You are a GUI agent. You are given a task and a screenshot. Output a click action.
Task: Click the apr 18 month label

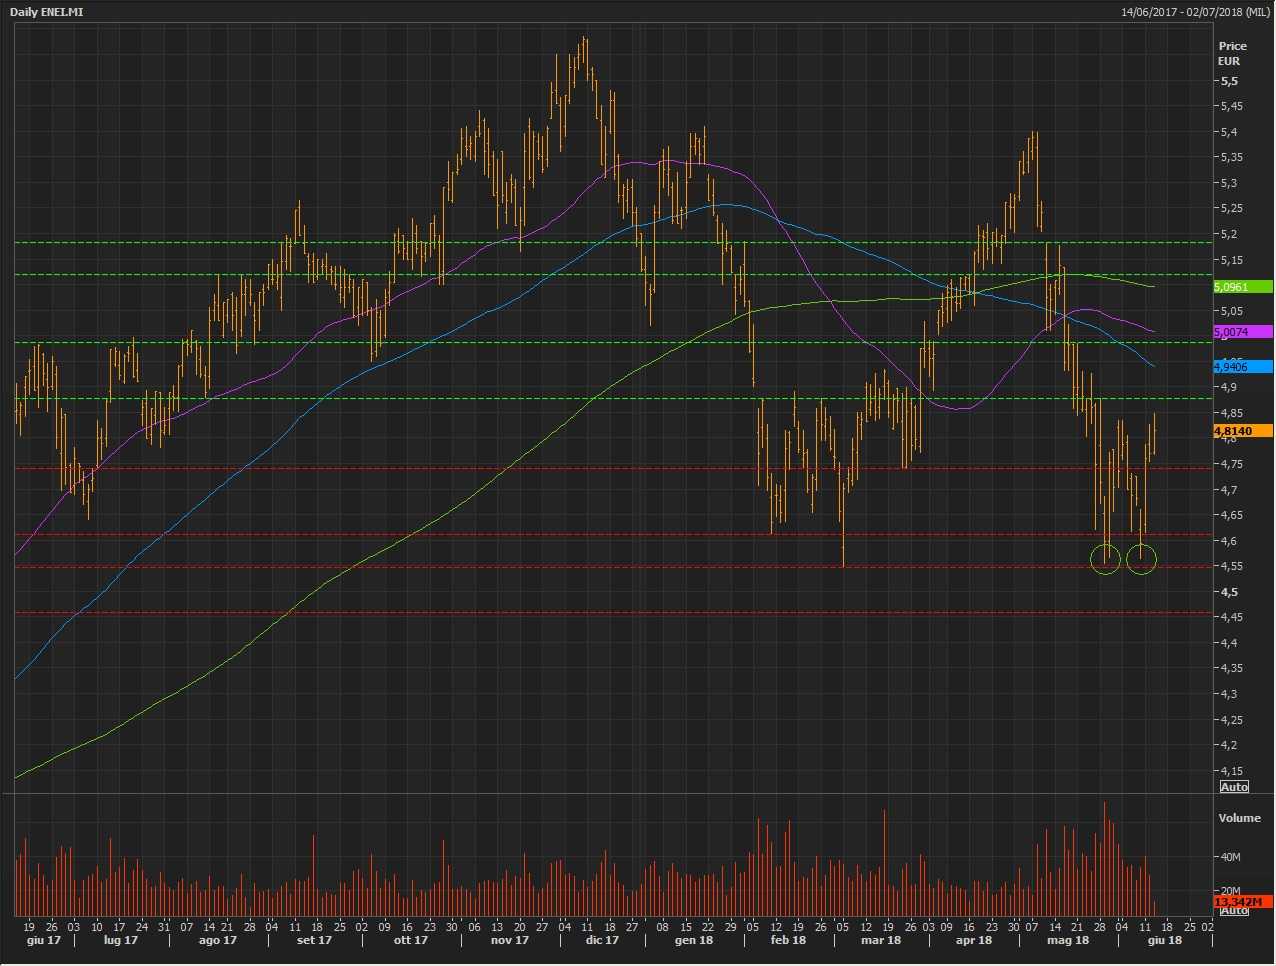pos(974,940)
